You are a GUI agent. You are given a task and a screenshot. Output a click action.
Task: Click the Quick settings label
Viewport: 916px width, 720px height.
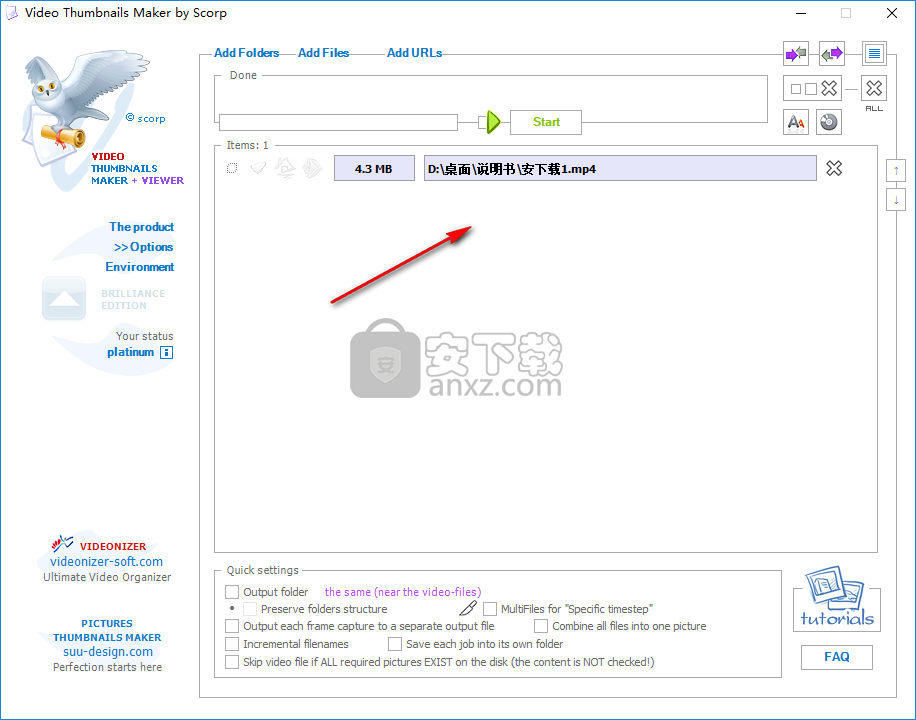coord(262,570)
